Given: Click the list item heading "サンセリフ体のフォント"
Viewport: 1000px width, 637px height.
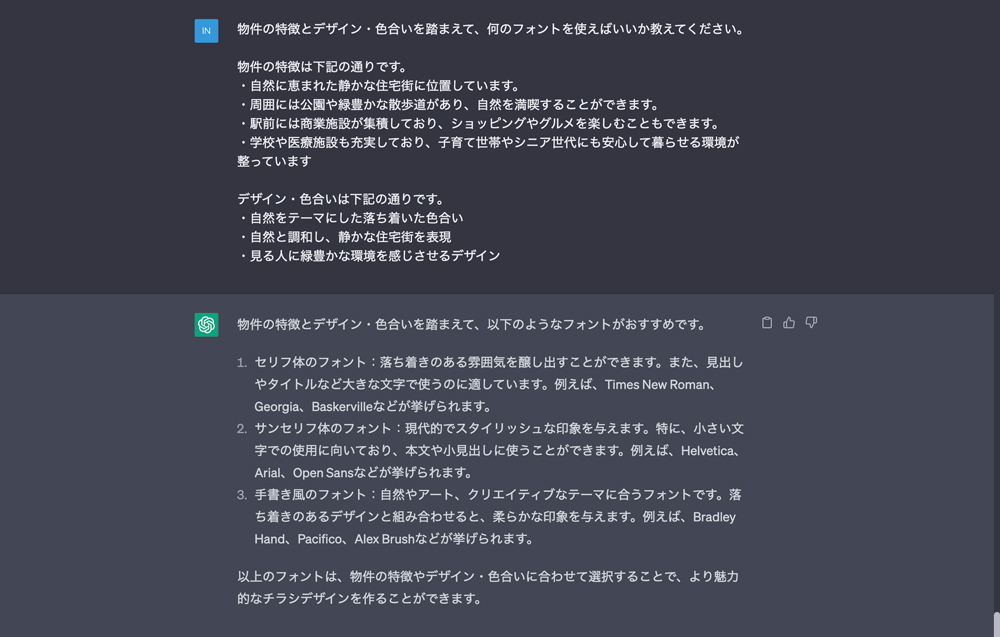Looking at the screenshot, I should [x=319, y=428].
